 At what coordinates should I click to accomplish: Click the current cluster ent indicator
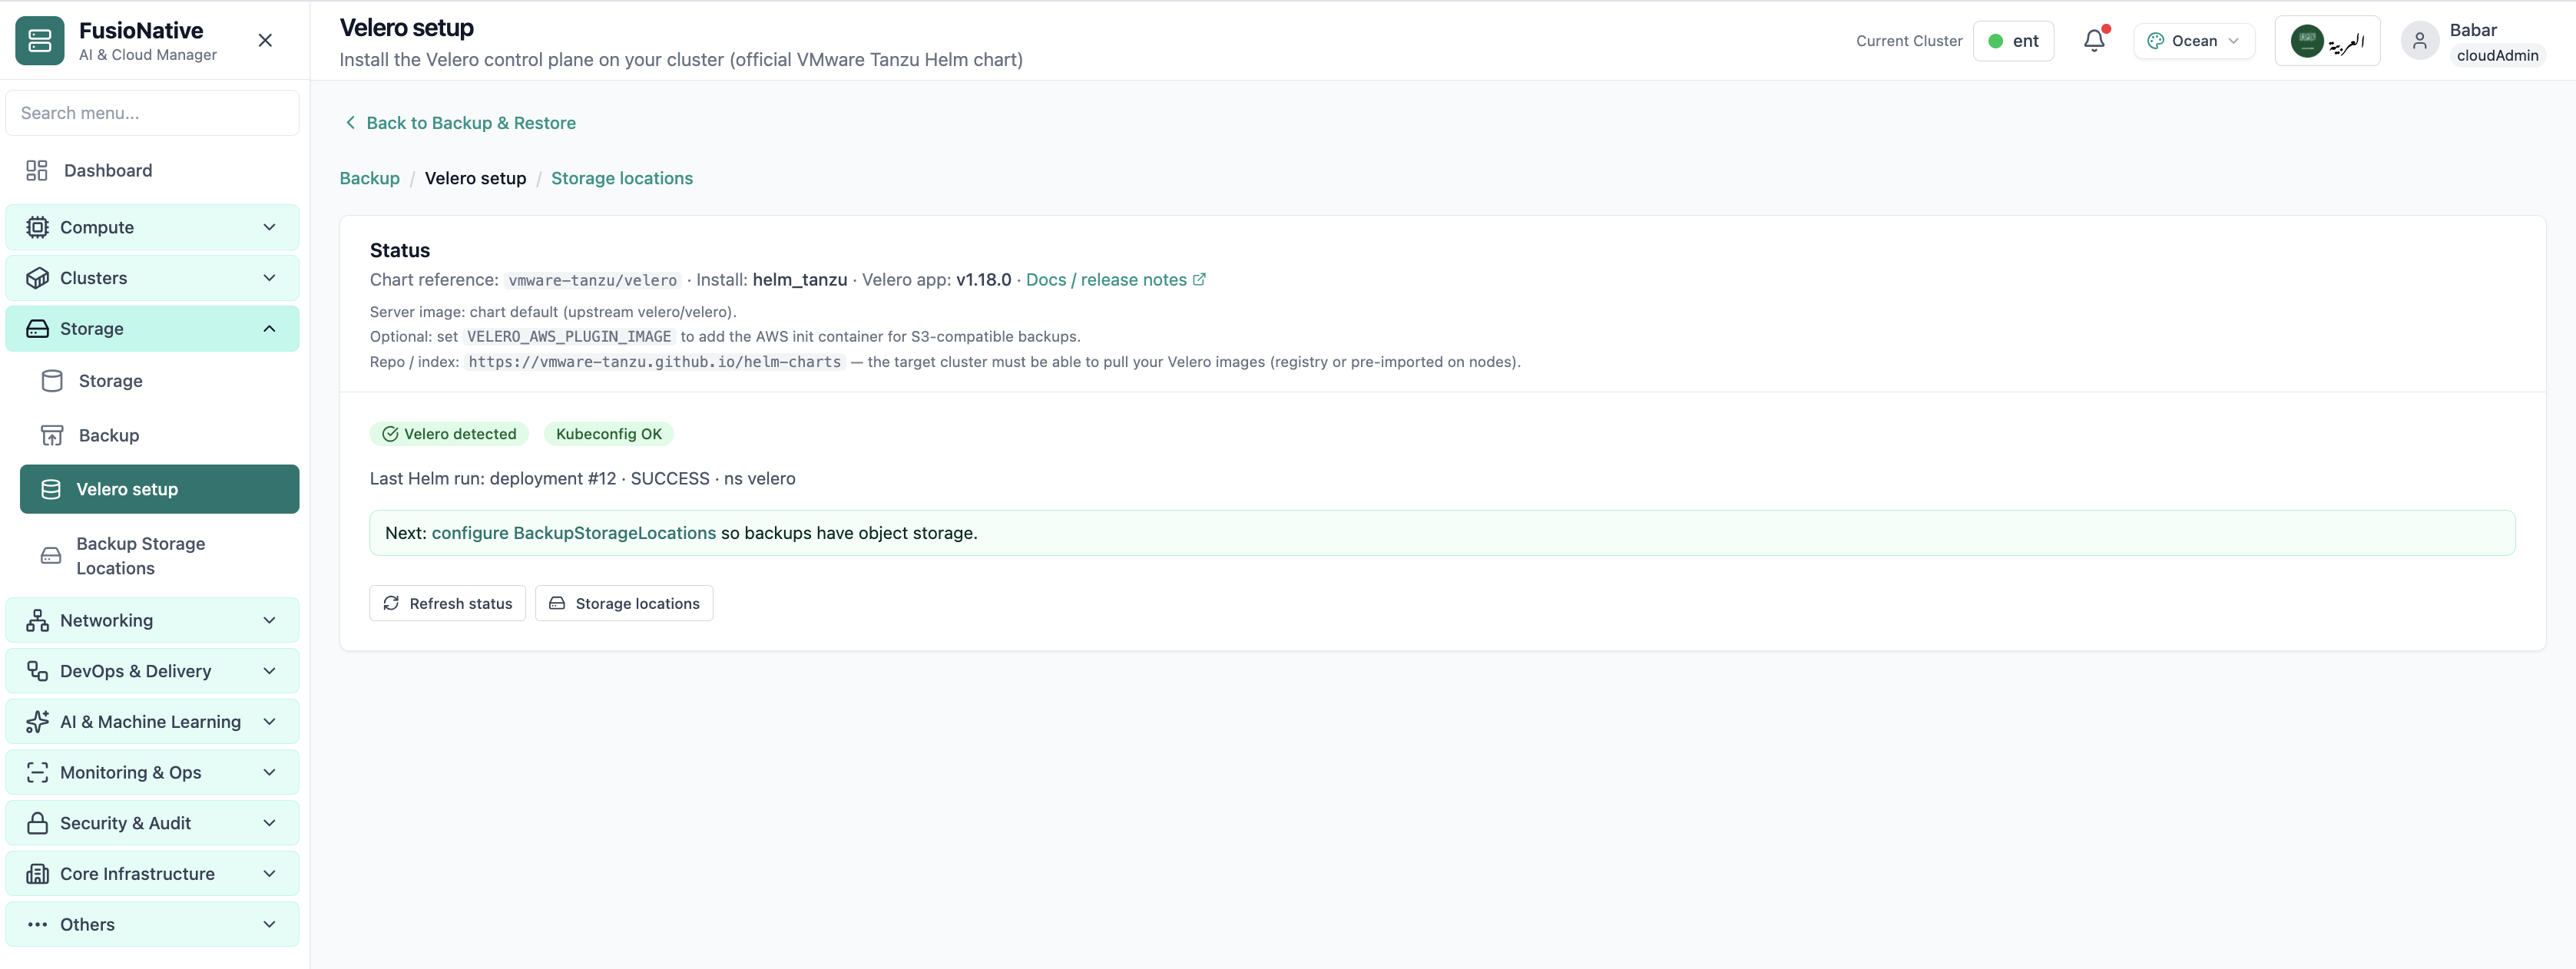tap(2012, 41)
